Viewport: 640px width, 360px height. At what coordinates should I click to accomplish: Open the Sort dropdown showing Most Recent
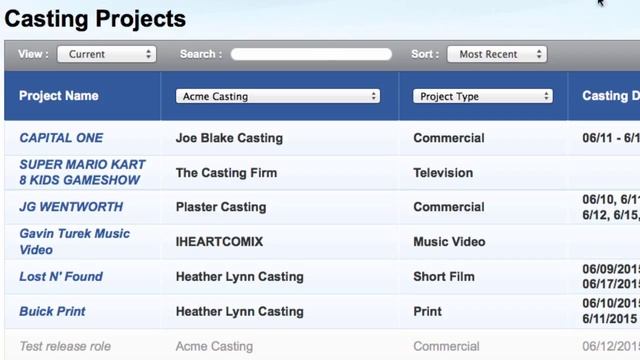point(497,54)
